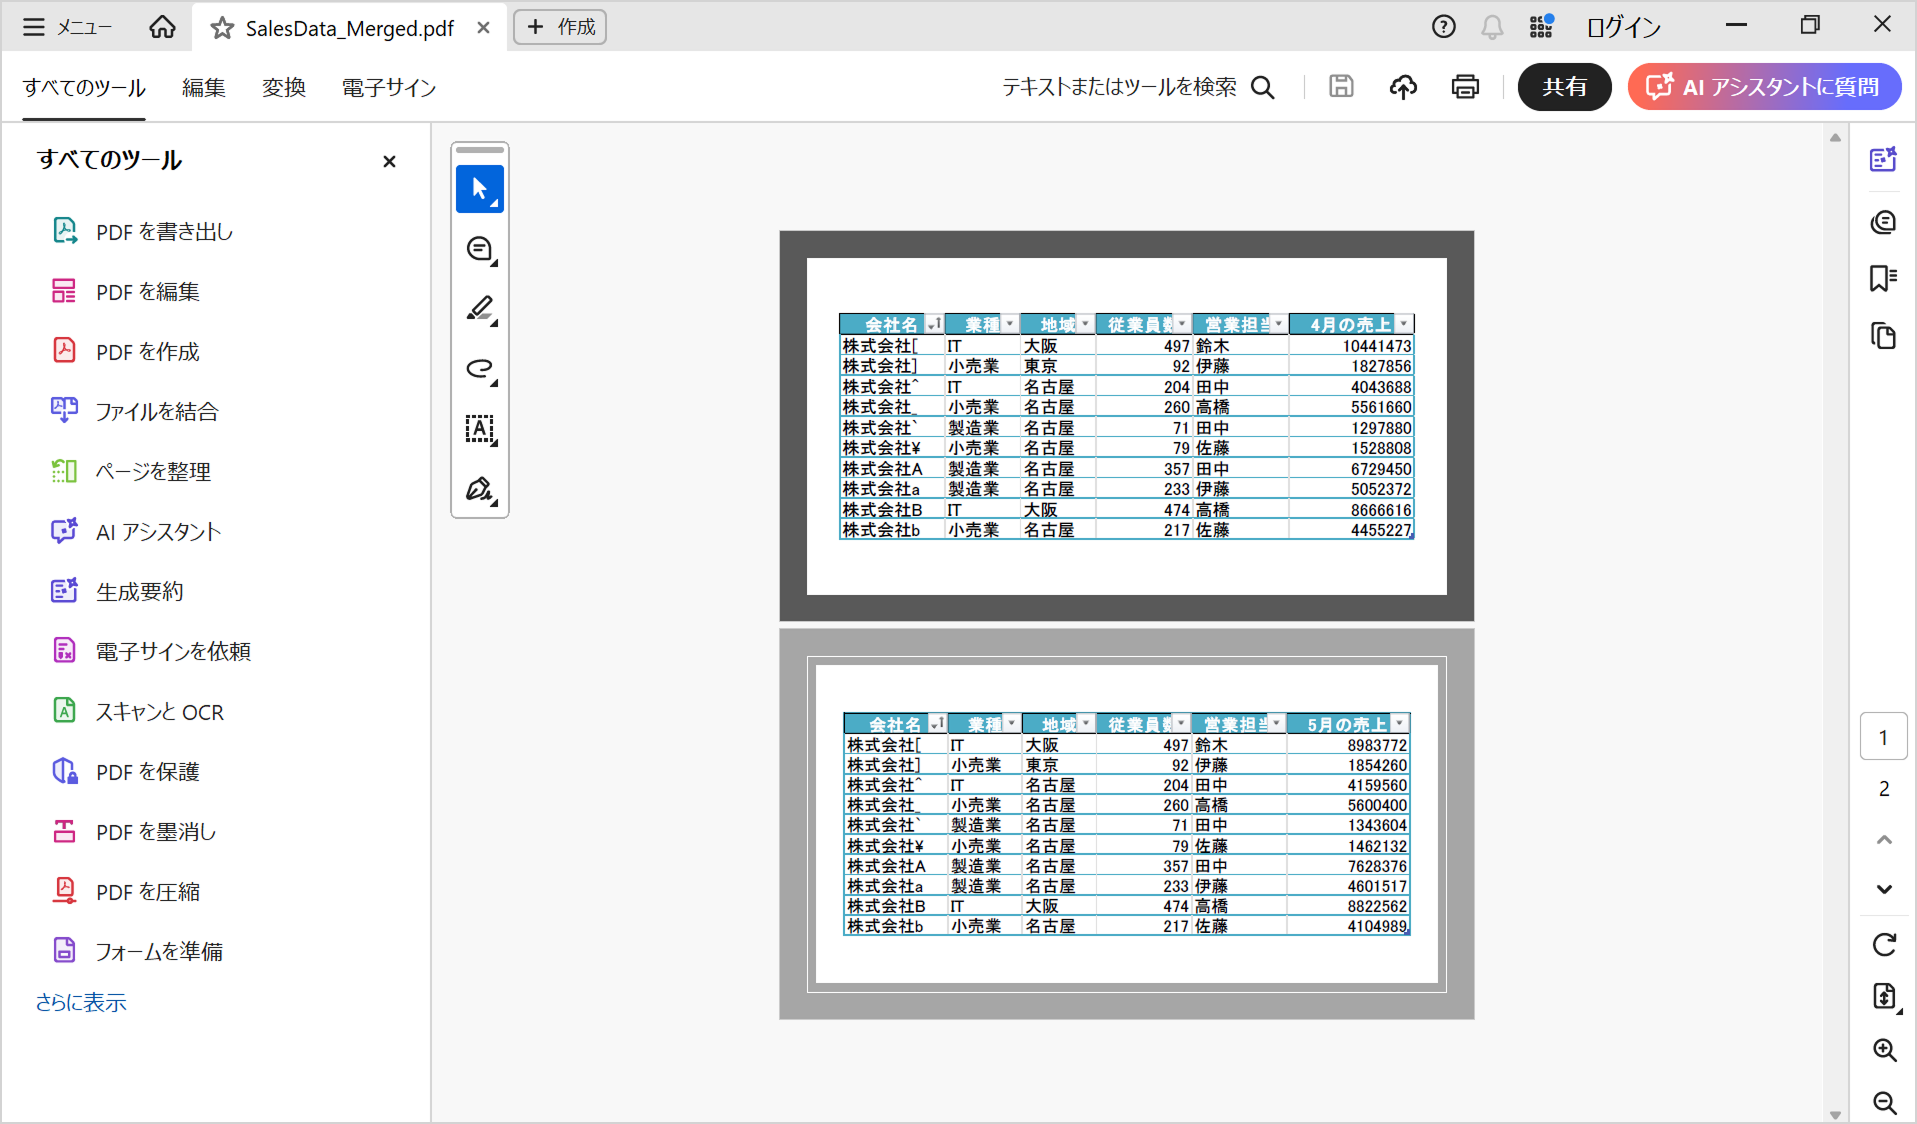
Task: Select the highlighter pen tool
Action: pyautogui.click(x=479, y=309)
